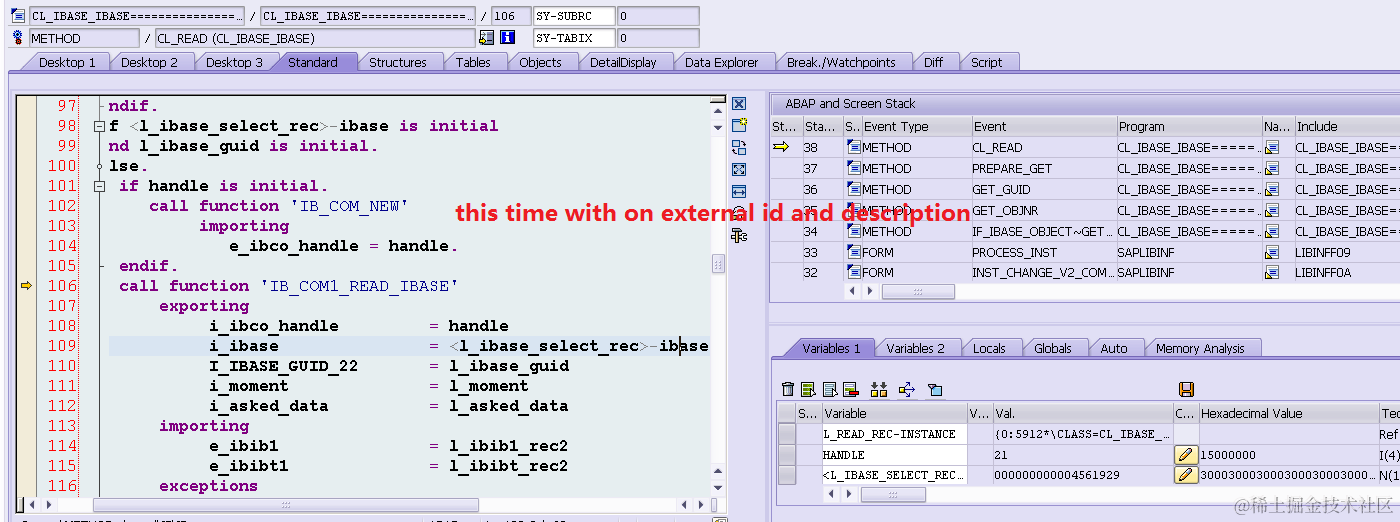Switch to the Locals tab

(x=989, y=348)
